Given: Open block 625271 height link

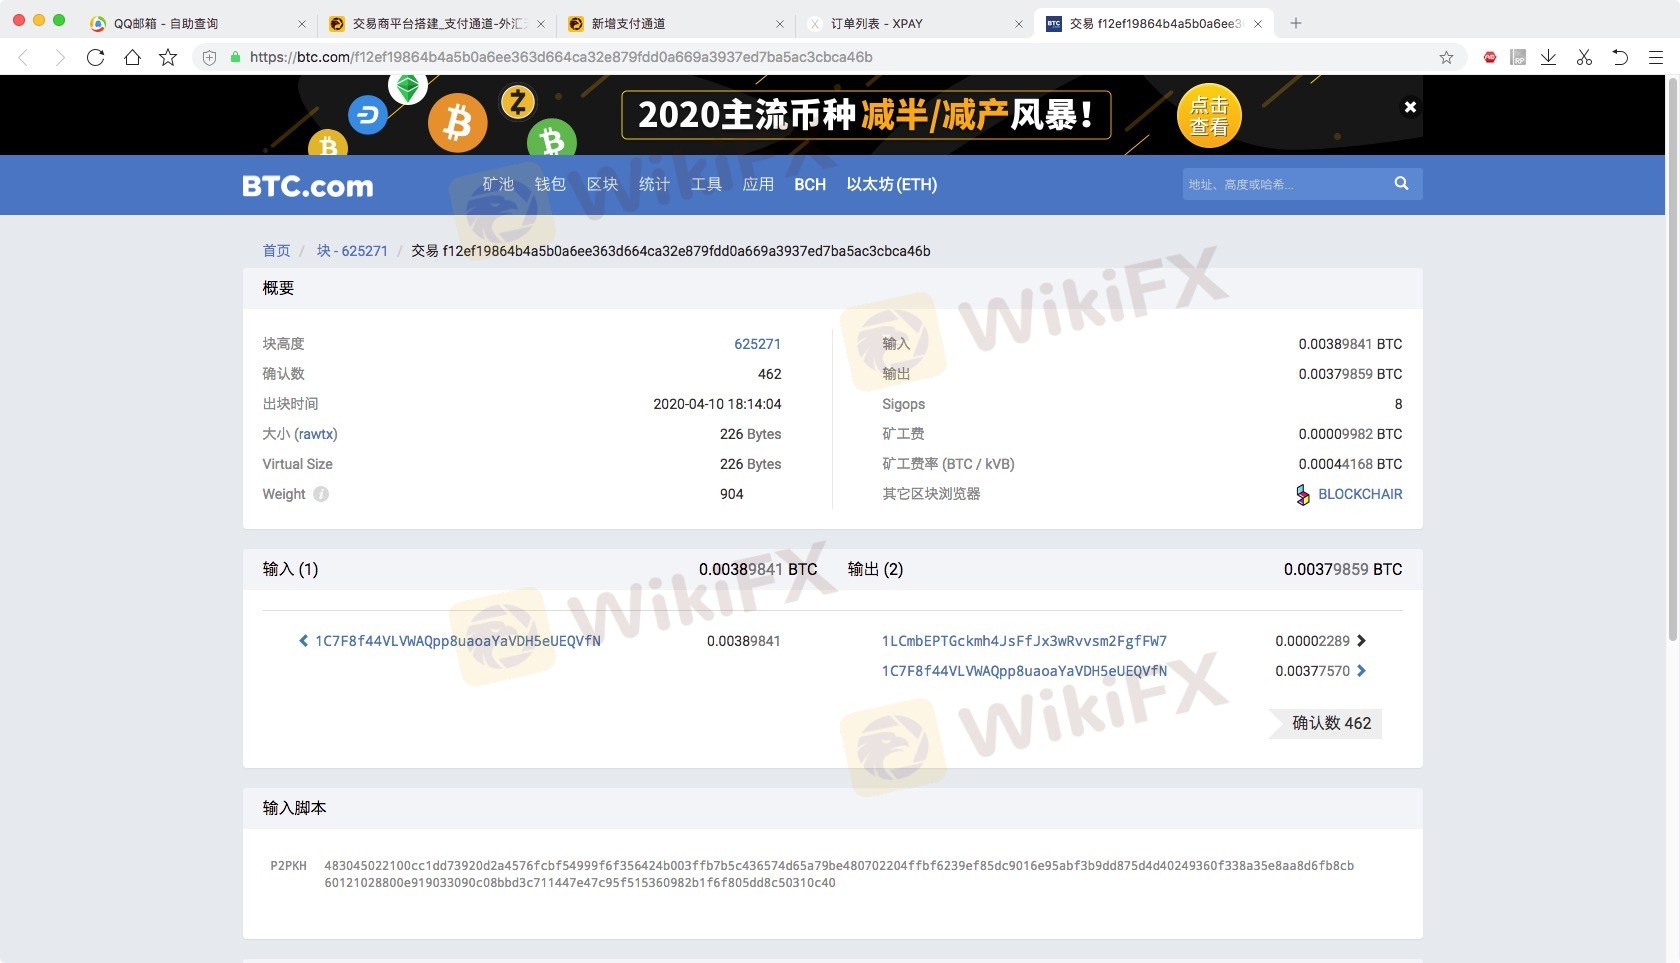Looking at the screenshot, I should pyautogui.click(x=757, y=344).
